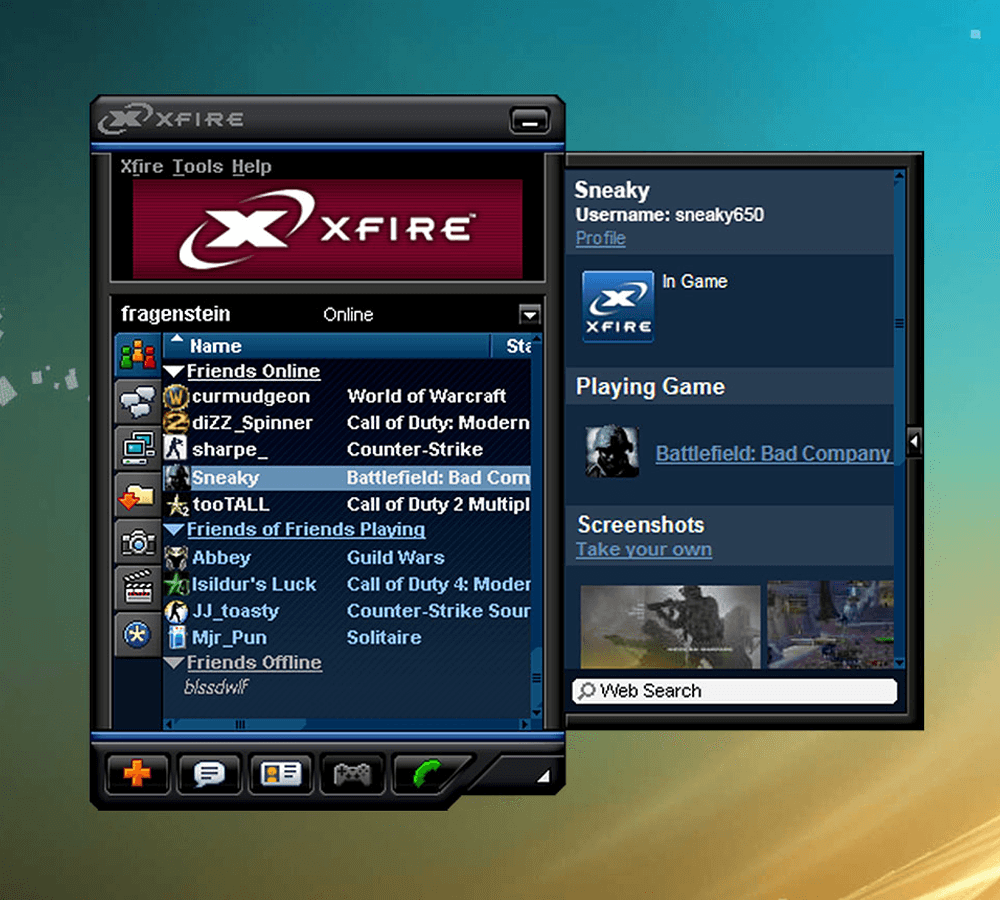Open the screenshots camera sidebar tab
The width and height of the screenshot is (1000, 900).
click(137, 542)
